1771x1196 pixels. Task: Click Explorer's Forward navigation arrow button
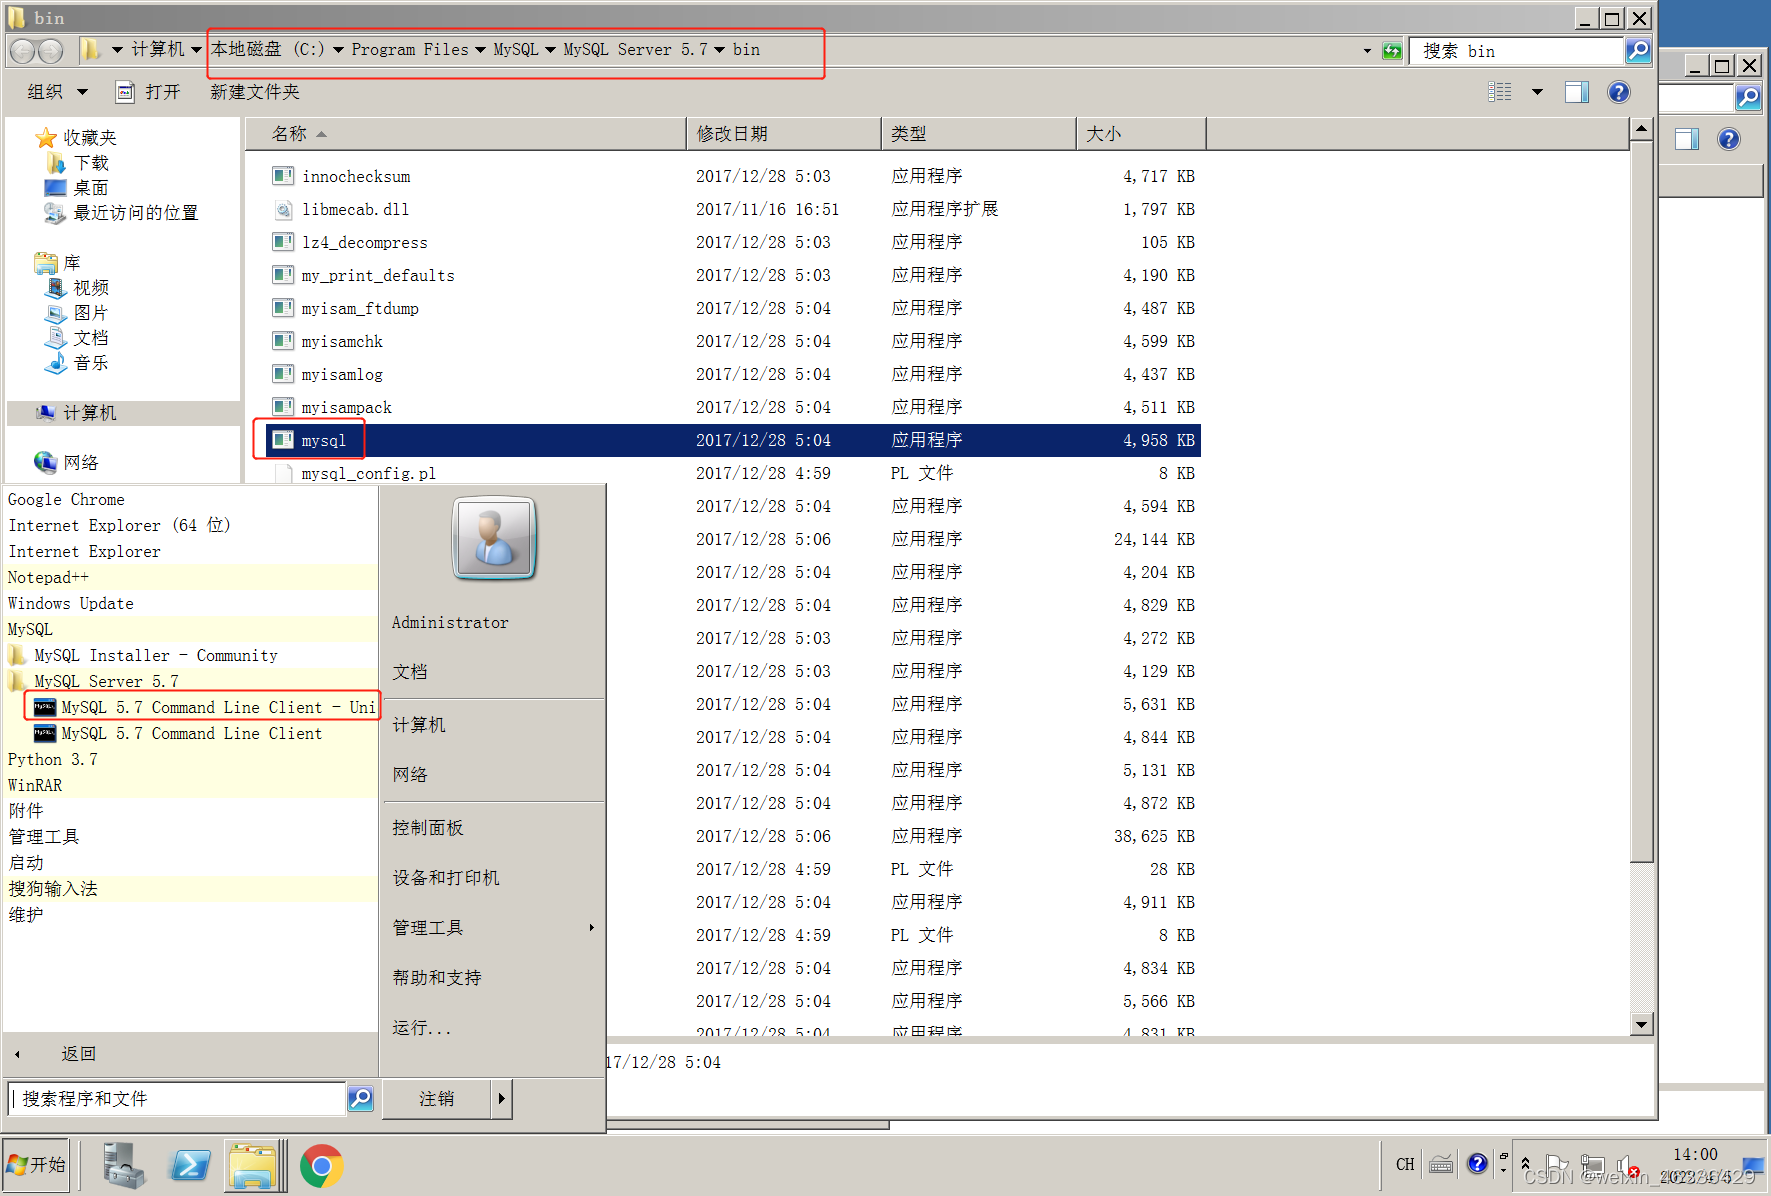[x=50, y=50]
